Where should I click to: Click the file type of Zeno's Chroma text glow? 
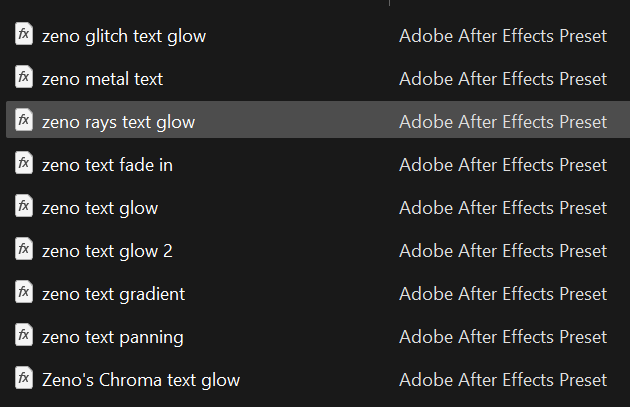point(503,380)
